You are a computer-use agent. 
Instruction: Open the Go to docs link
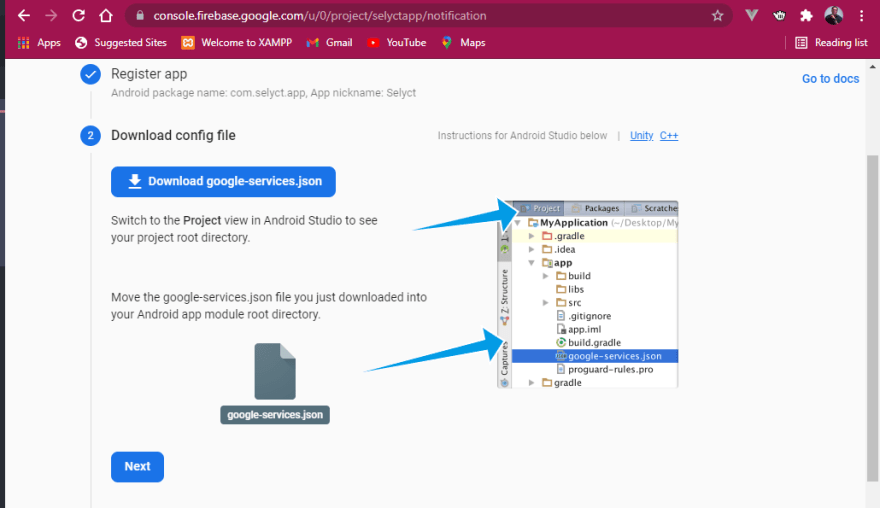tap(830, 79)
